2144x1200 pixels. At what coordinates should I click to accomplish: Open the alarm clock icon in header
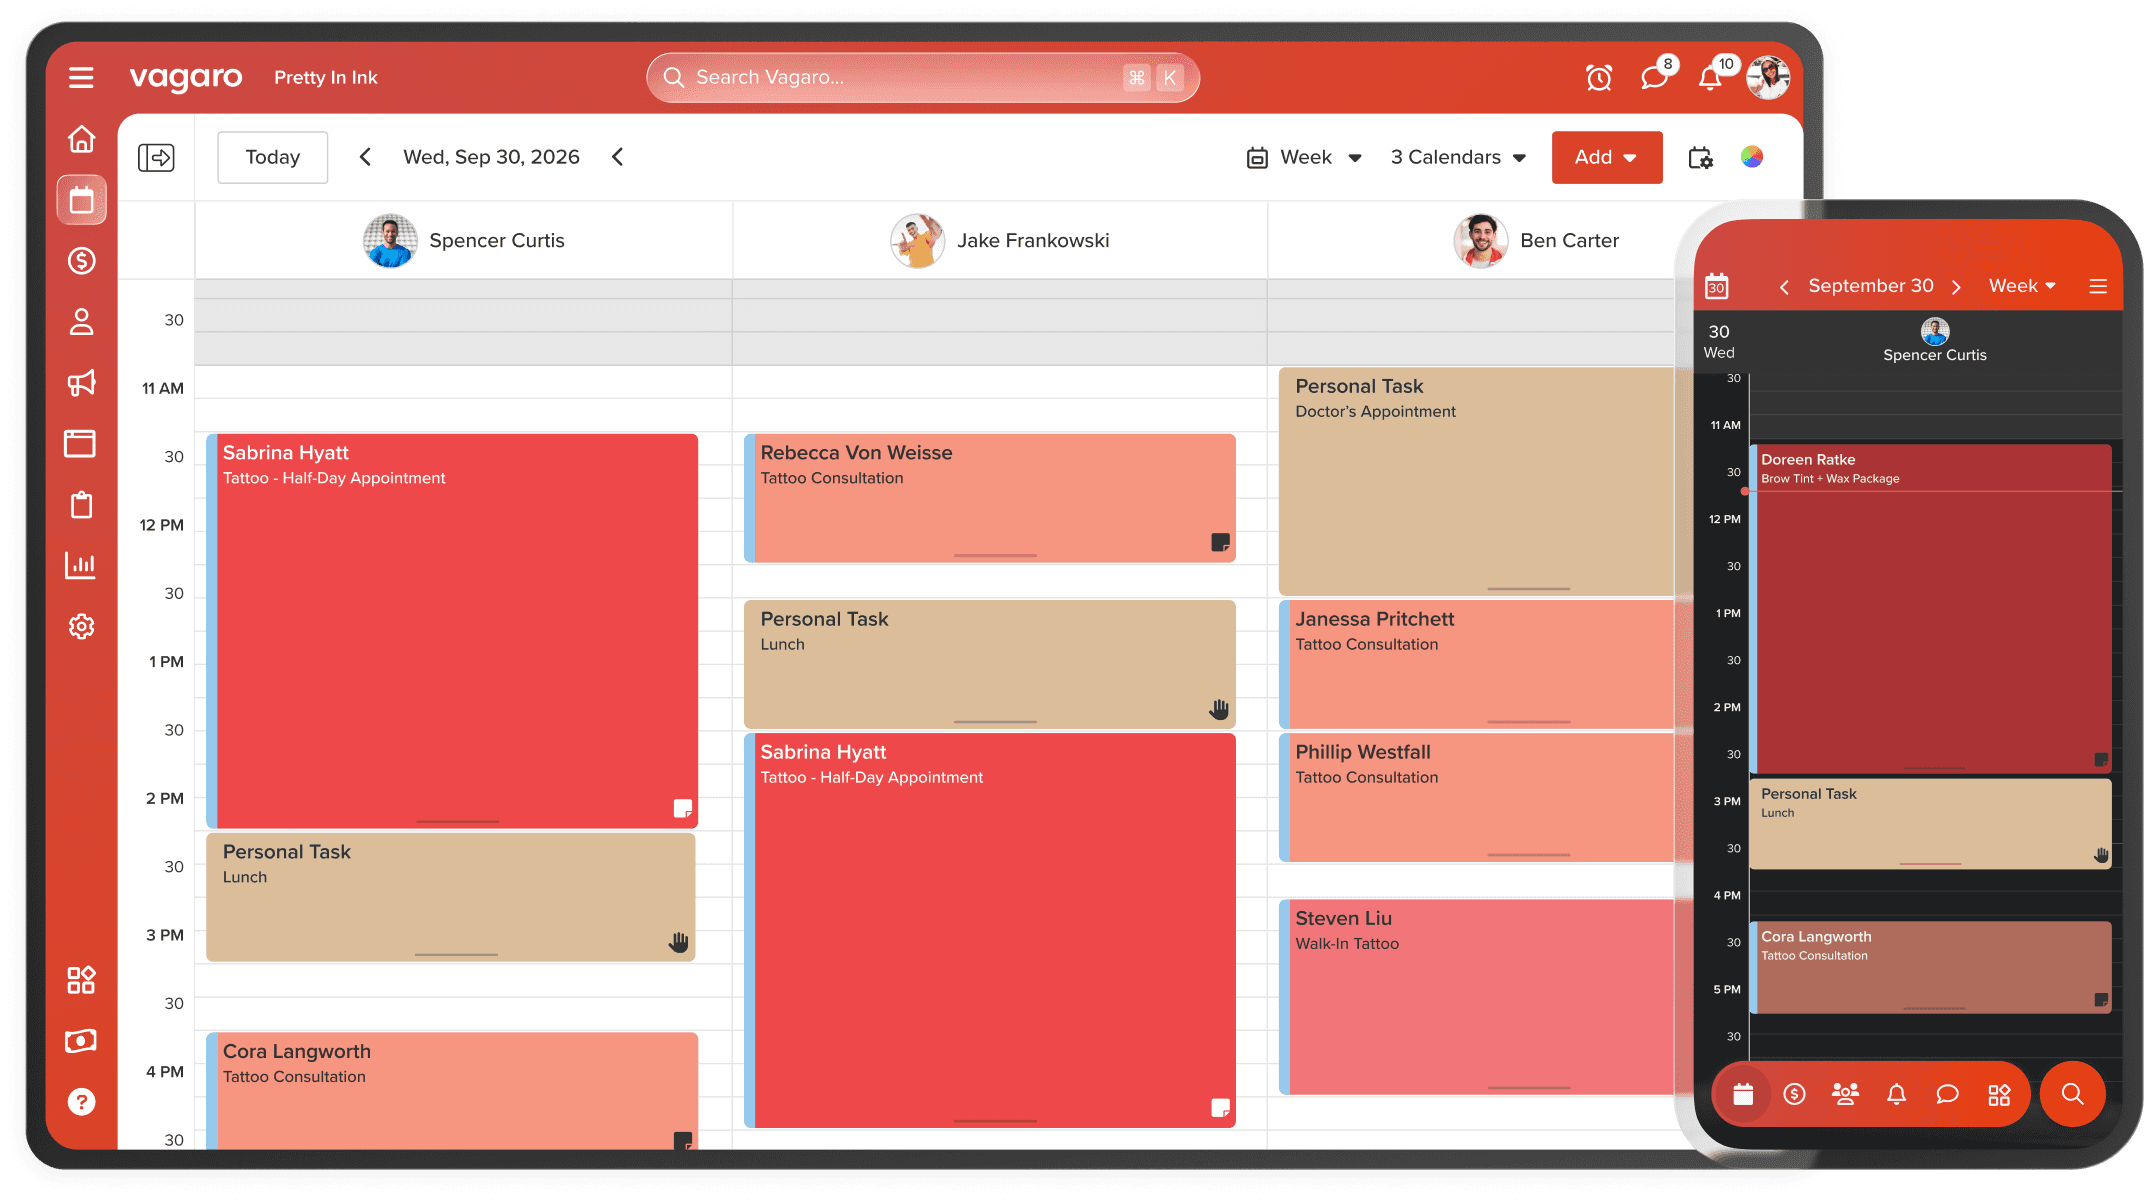point(1599,78)
